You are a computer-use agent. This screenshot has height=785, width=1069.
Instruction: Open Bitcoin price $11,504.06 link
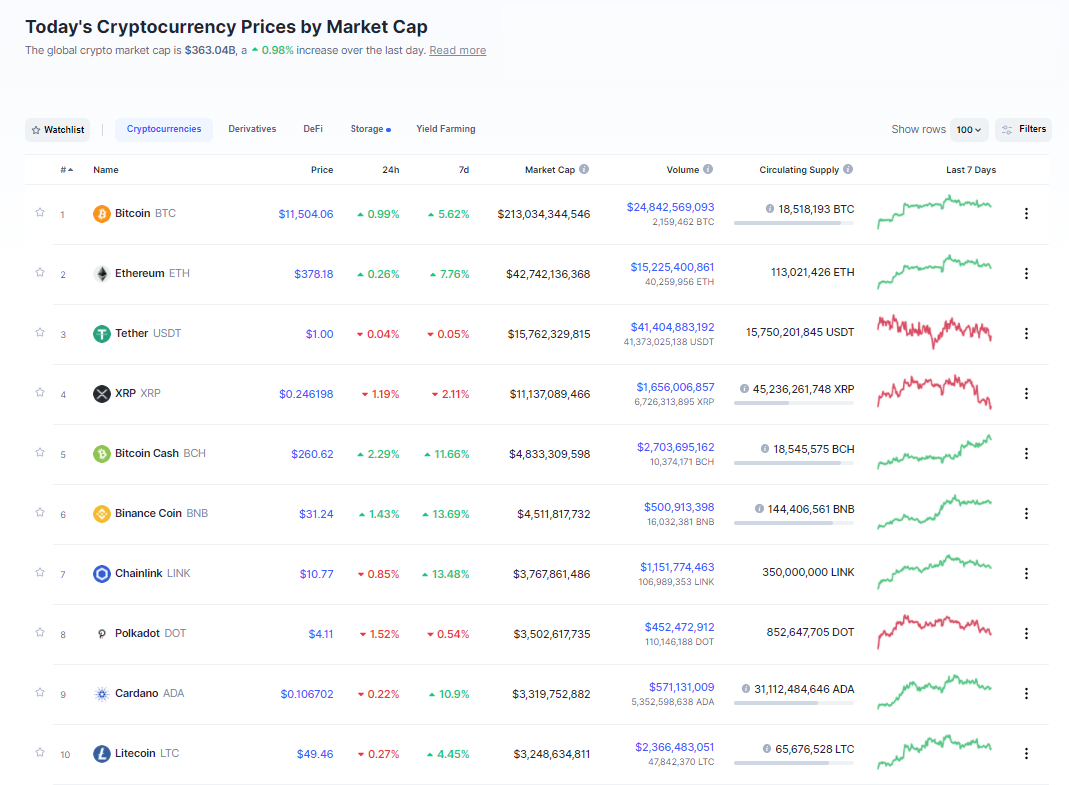[x=305, y=214]
